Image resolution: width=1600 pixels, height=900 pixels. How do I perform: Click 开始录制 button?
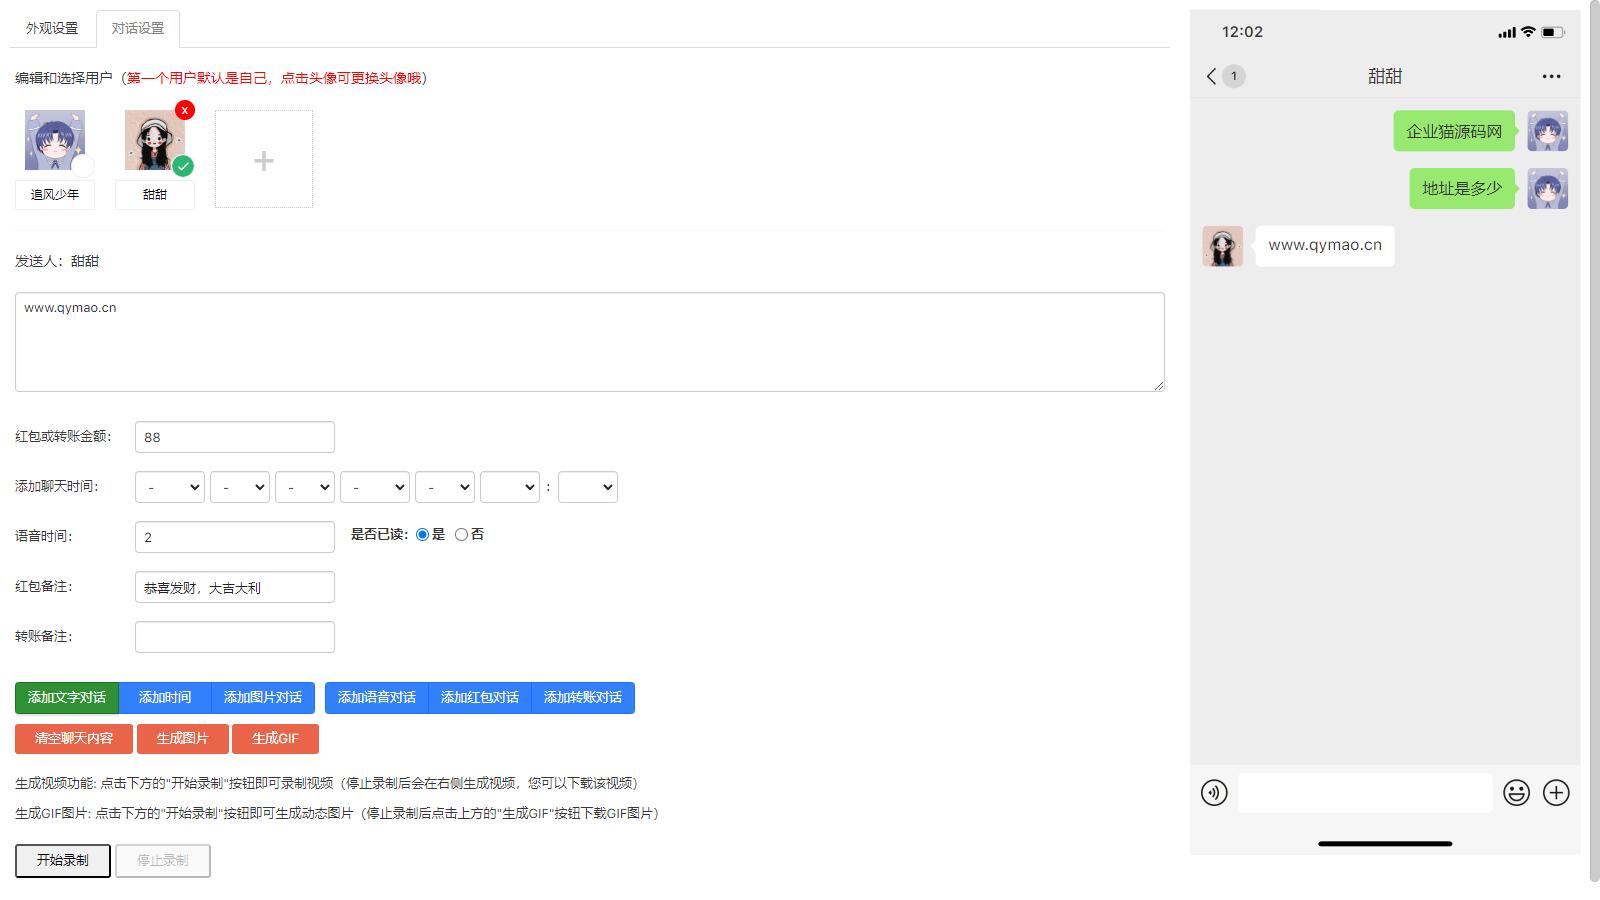click(x=63, y=861)
